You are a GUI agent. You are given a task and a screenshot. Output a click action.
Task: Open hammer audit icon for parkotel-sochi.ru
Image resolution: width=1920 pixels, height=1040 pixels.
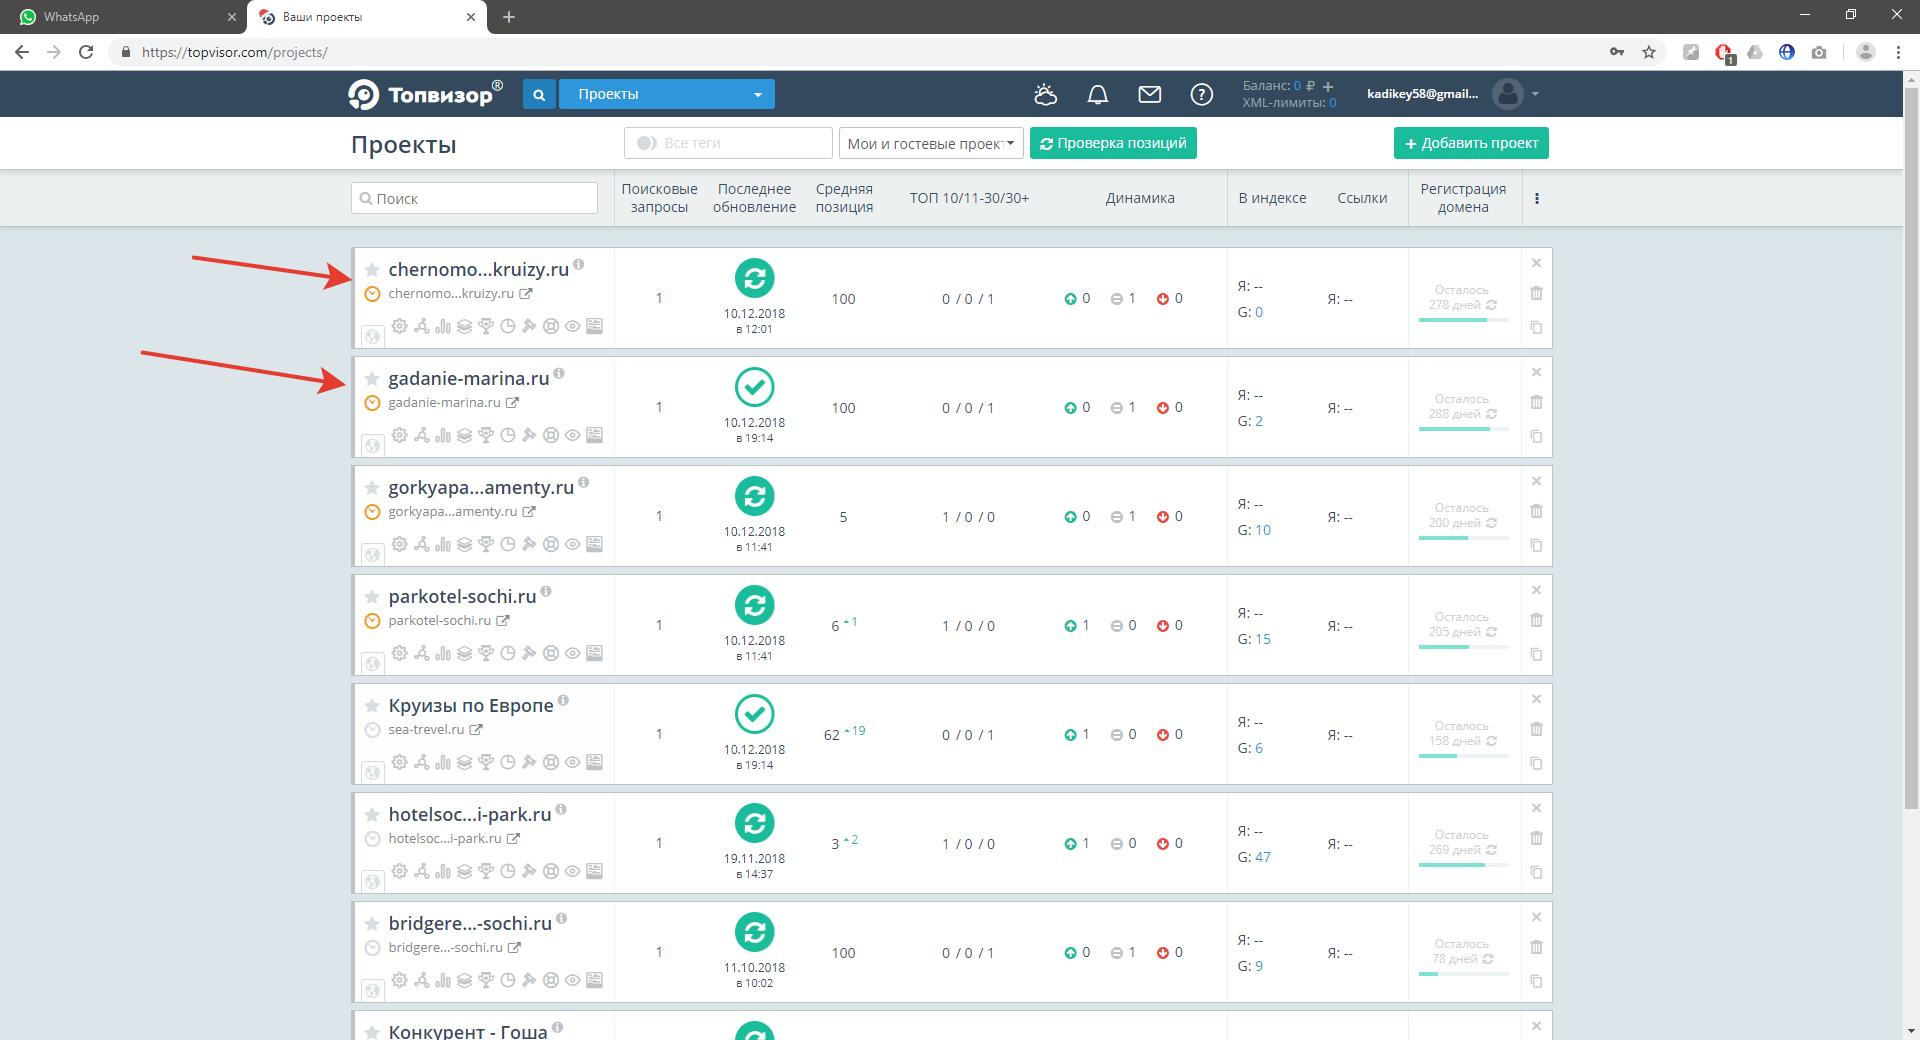coord(529,653)
